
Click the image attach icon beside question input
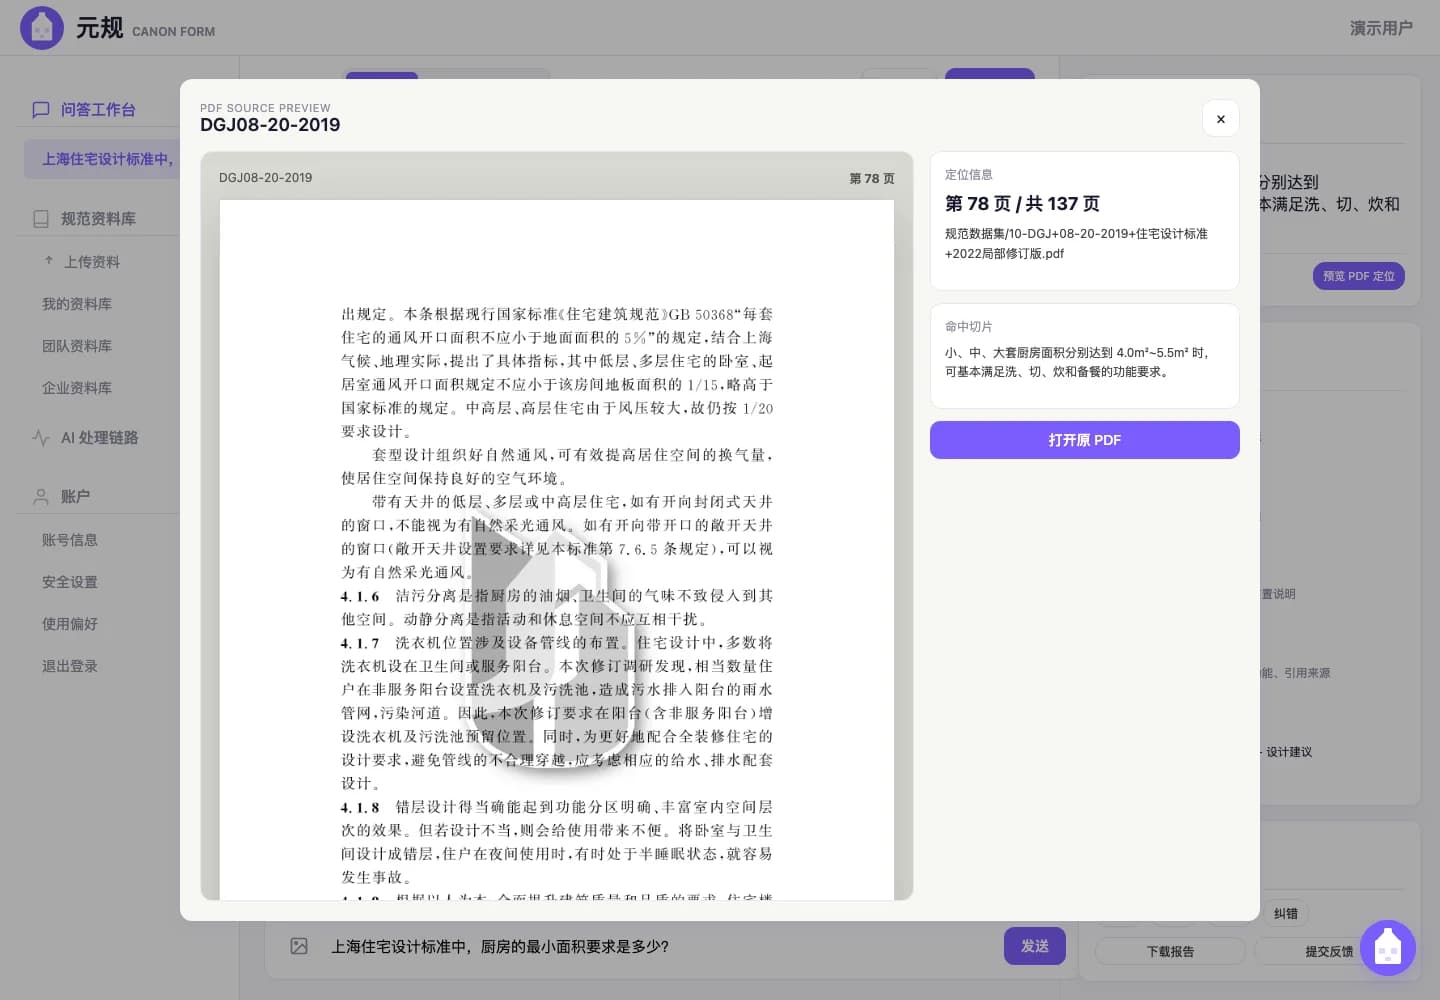[299, 946]
